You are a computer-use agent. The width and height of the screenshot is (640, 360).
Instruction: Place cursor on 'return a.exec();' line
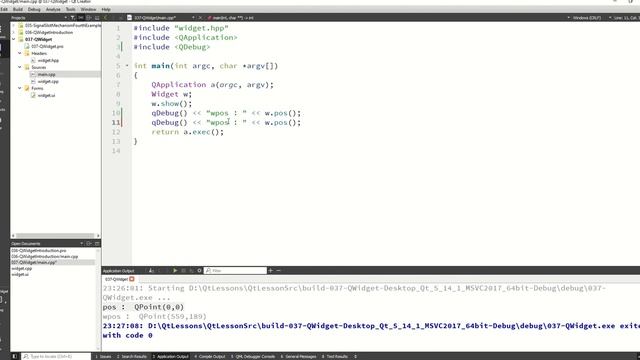pos(187,132)
